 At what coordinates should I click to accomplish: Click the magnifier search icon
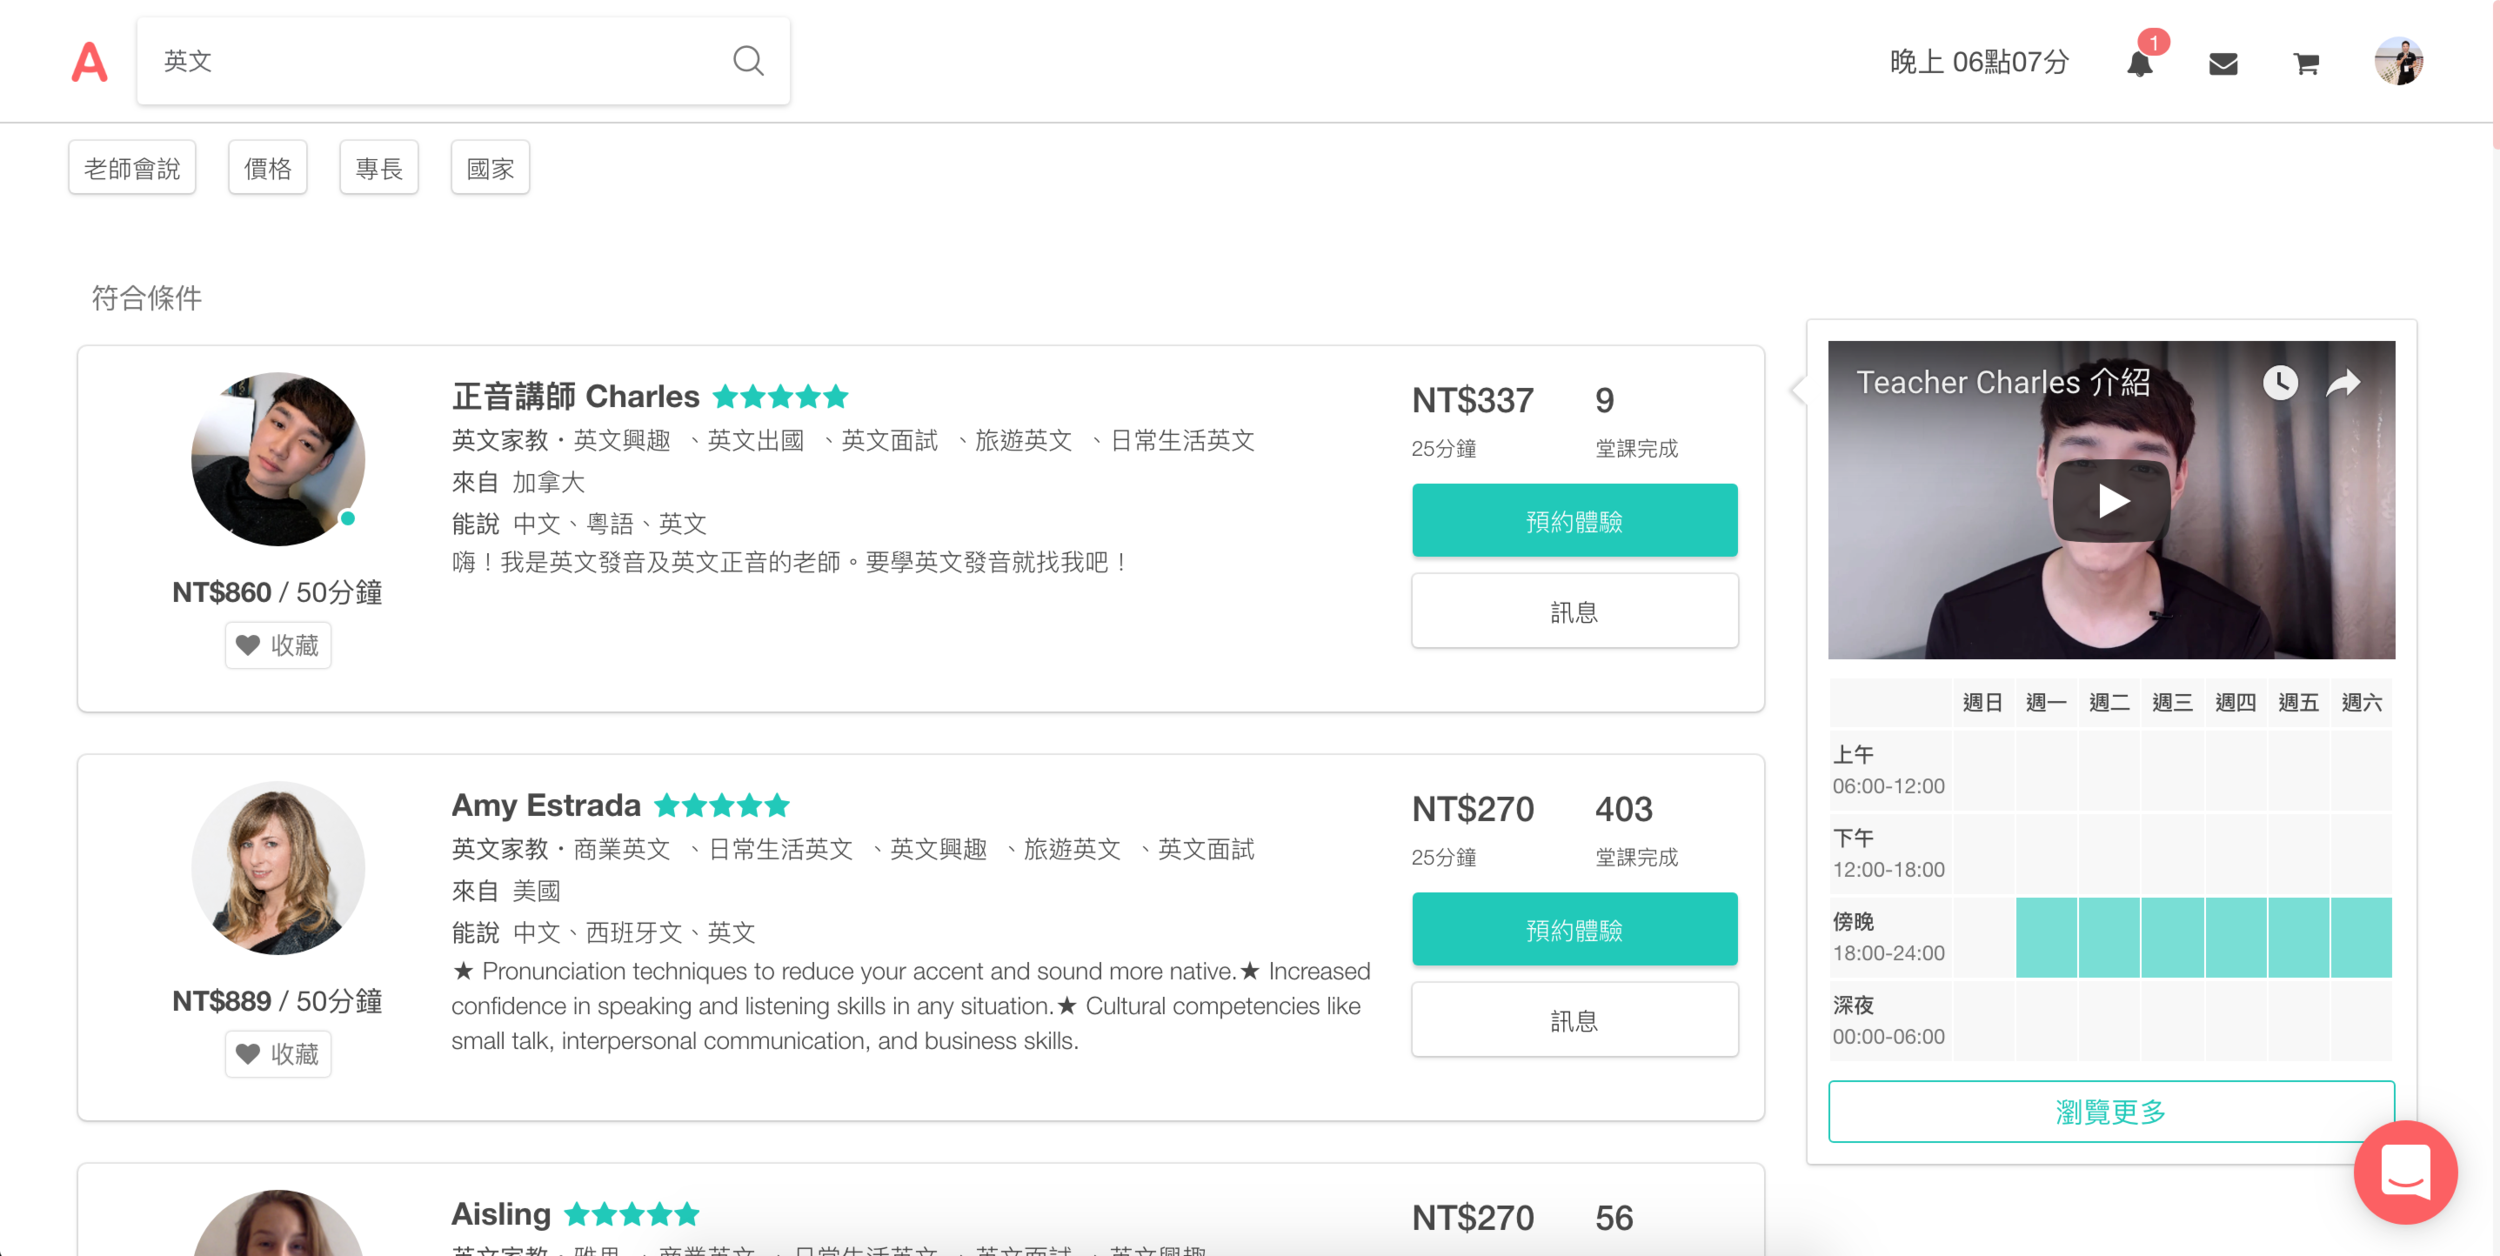click(x=748, y=61)
